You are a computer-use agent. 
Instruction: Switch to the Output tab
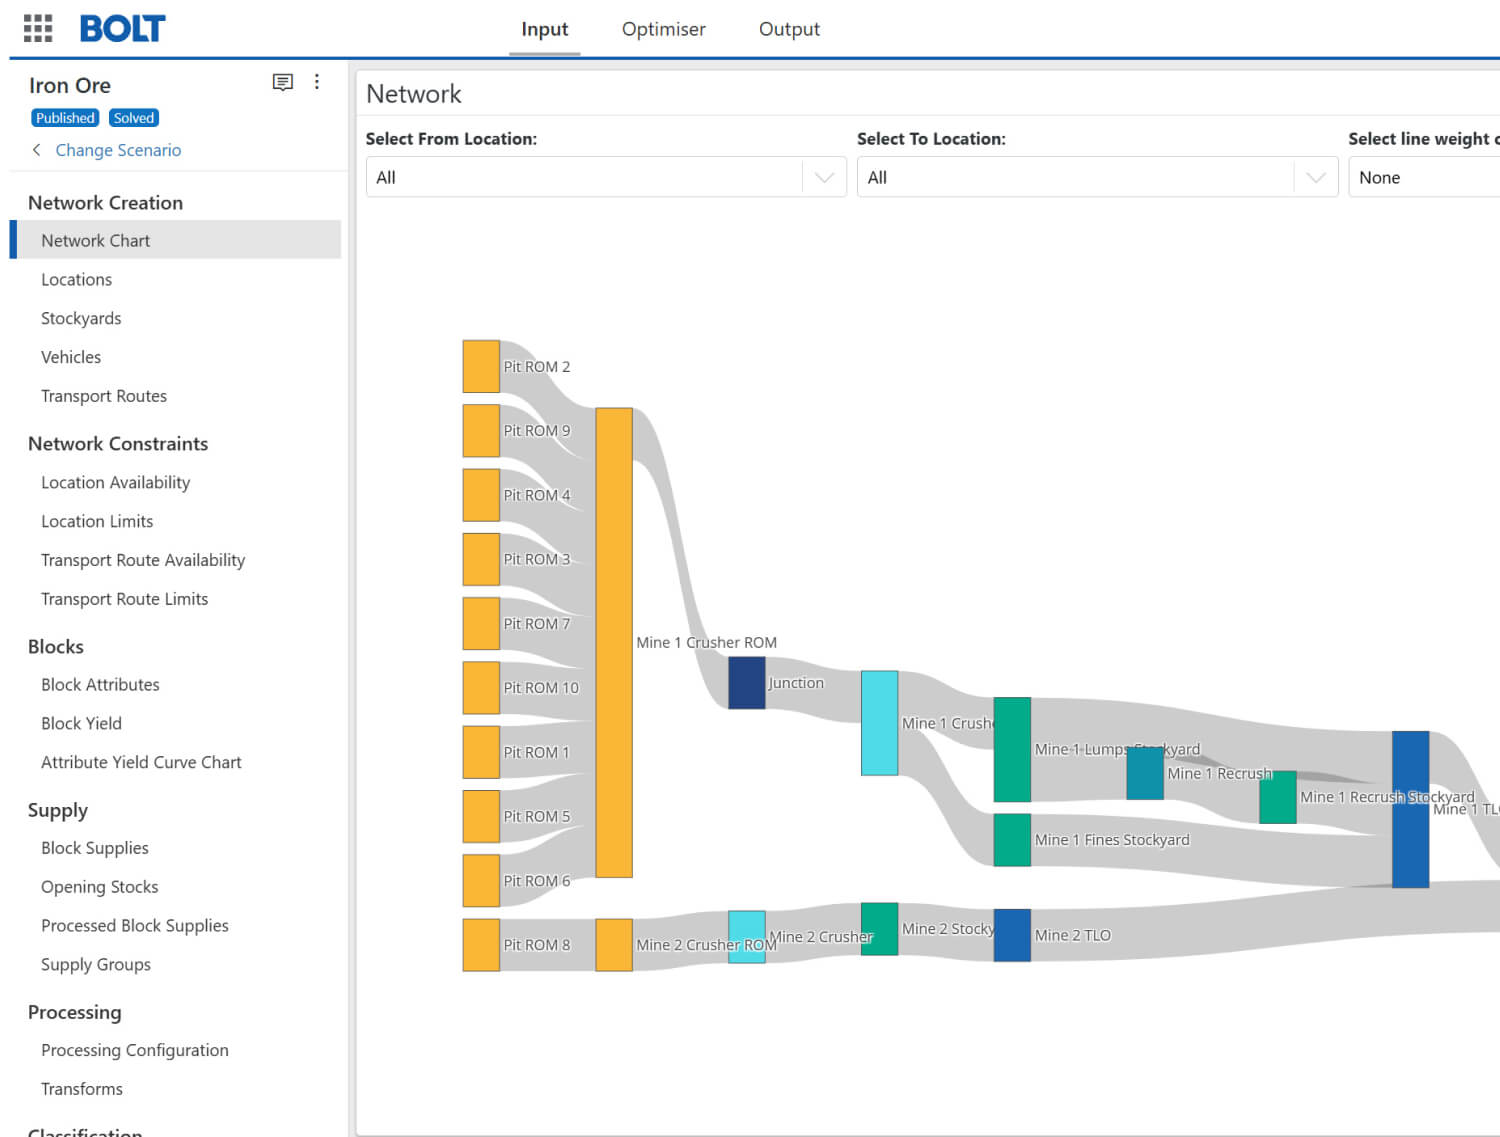[x=789, y=29]
